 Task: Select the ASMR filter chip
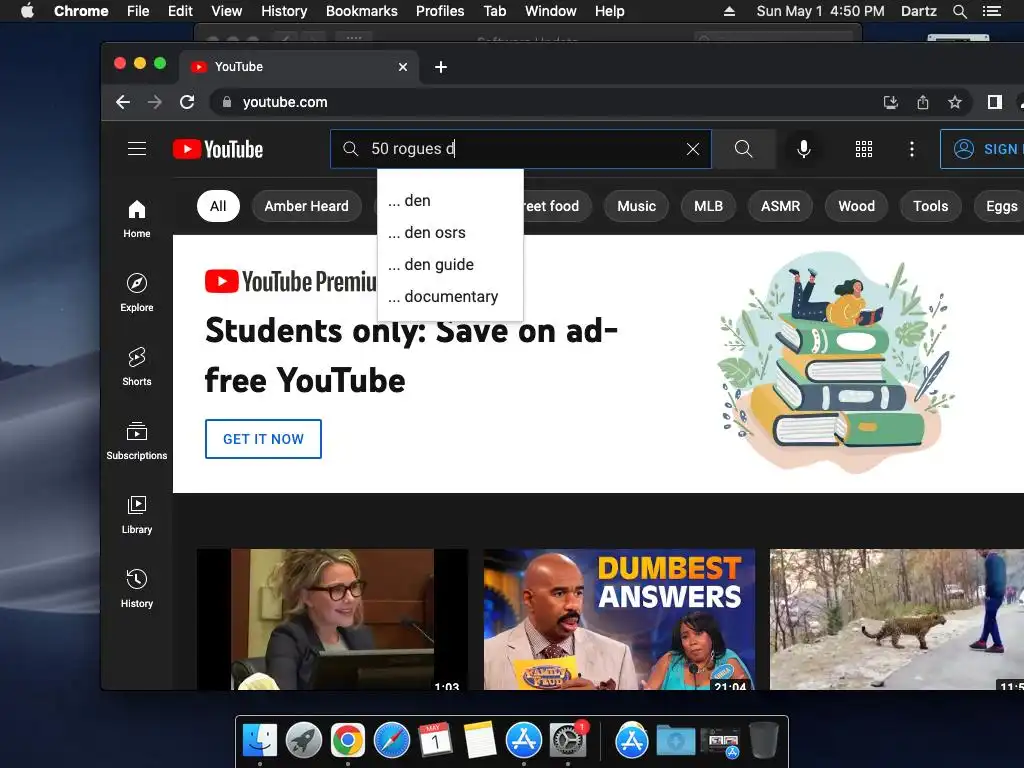pos(780,206)
